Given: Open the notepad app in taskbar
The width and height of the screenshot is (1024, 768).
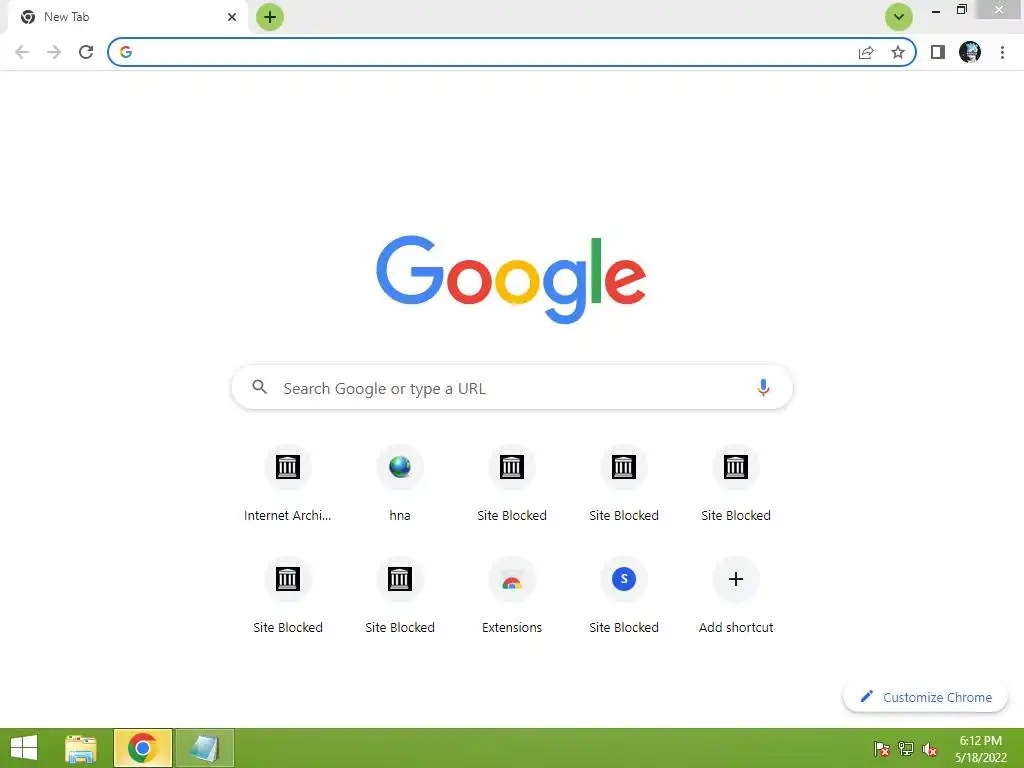Looking at the screenshot, I should click(204, 748).
